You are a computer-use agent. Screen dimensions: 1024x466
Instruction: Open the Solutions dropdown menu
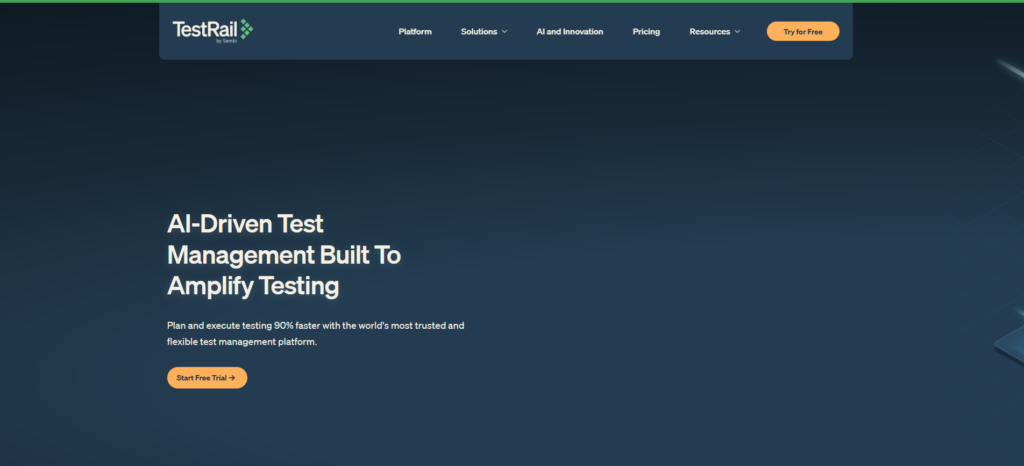pyautogui.click(x=479, y=32)
